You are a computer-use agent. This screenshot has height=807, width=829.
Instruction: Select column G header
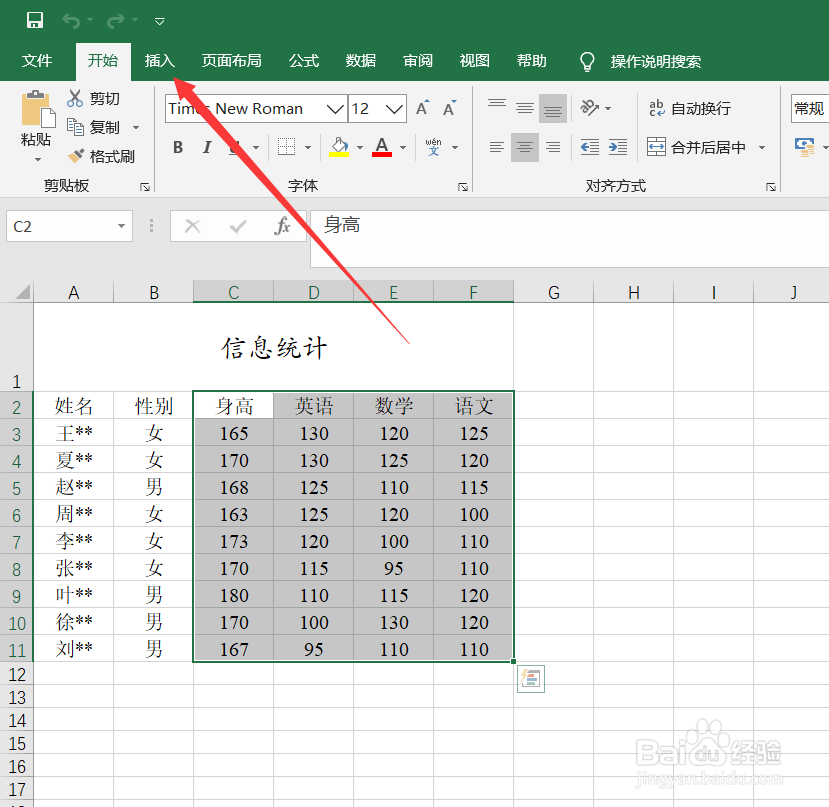pyautogui.click(x=554, y=292)
